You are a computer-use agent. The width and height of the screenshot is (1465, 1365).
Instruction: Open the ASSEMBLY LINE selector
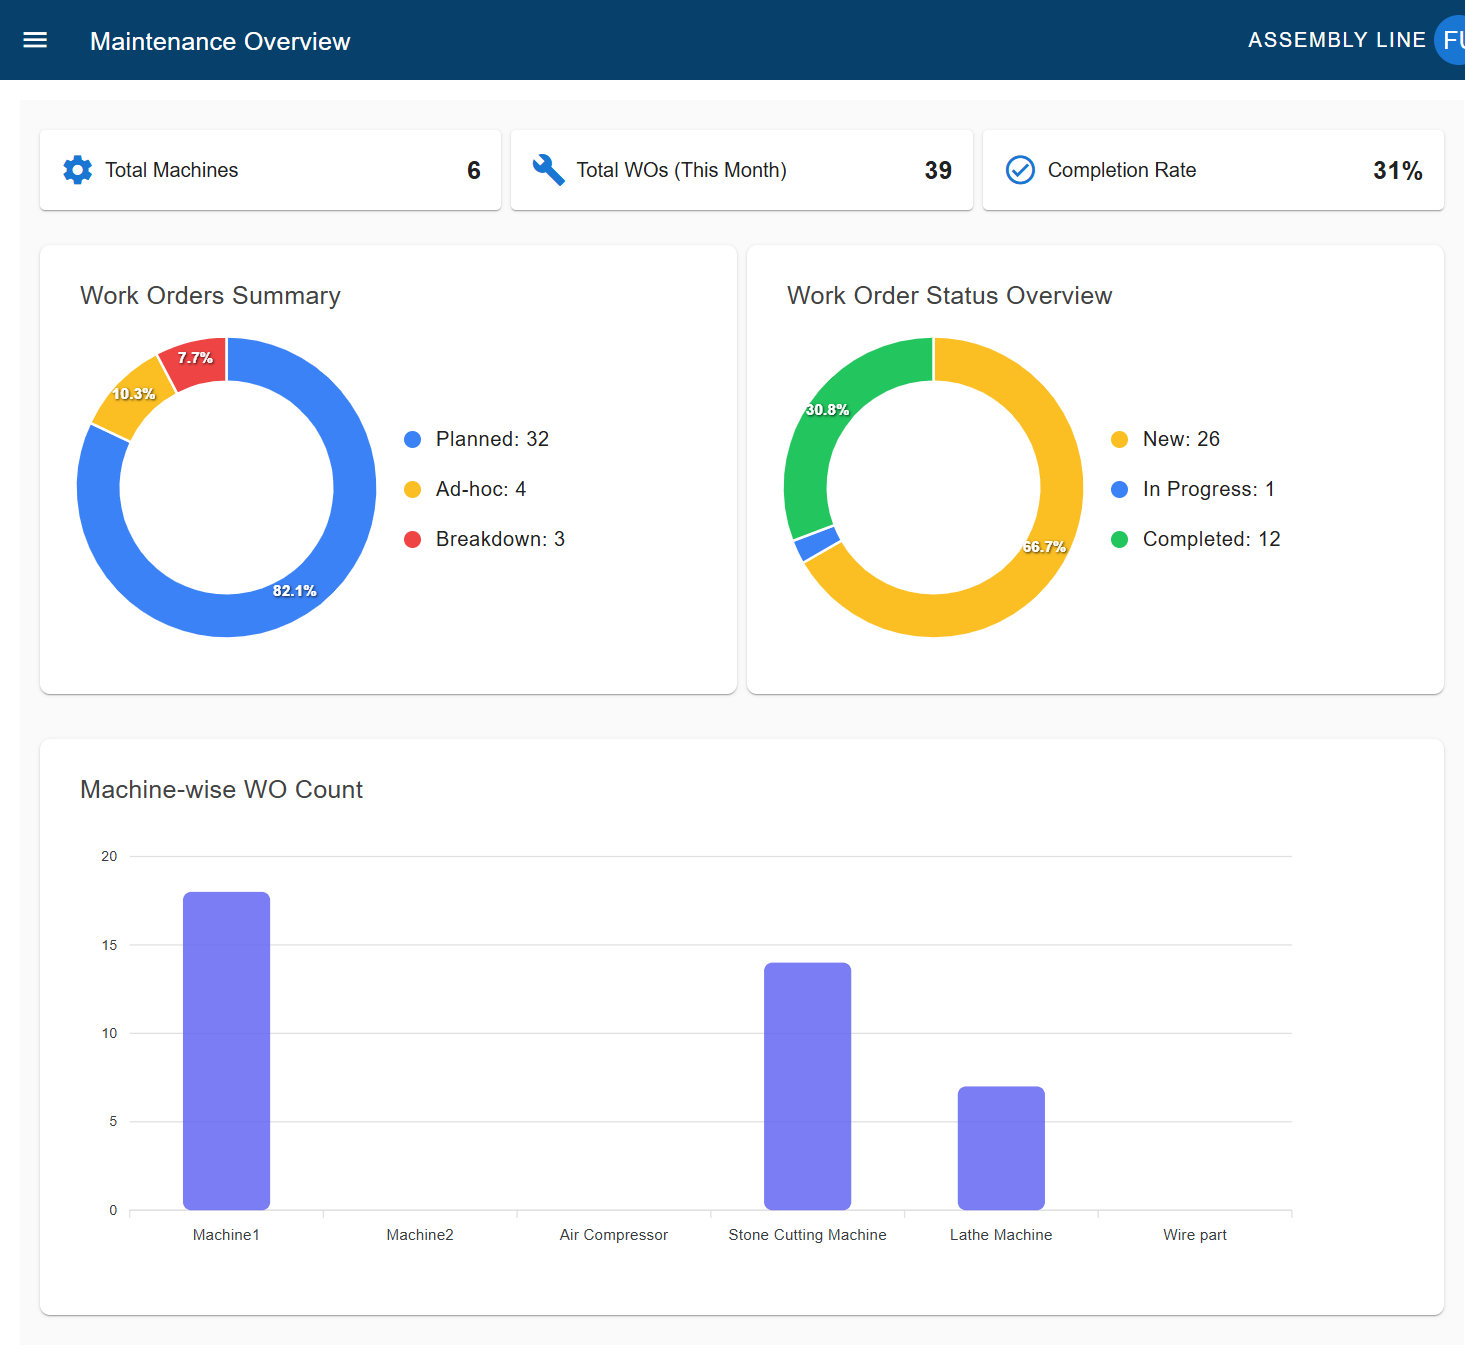(1337, 40)
